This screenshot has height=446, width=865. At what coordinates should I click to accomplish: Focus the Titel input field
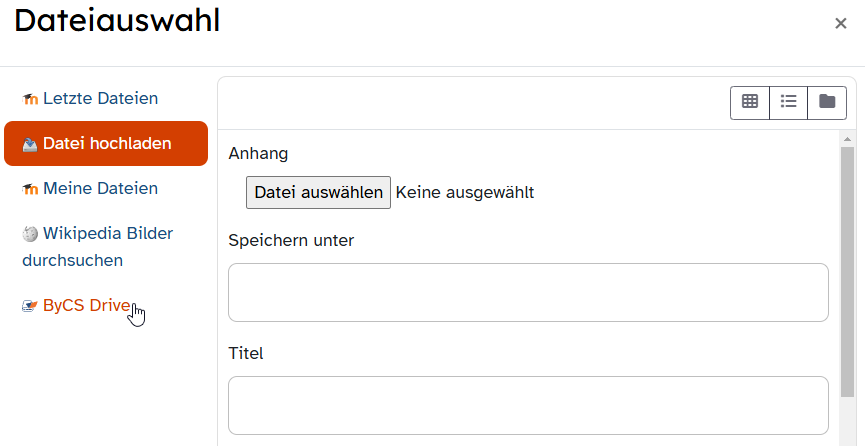[528, 405]
